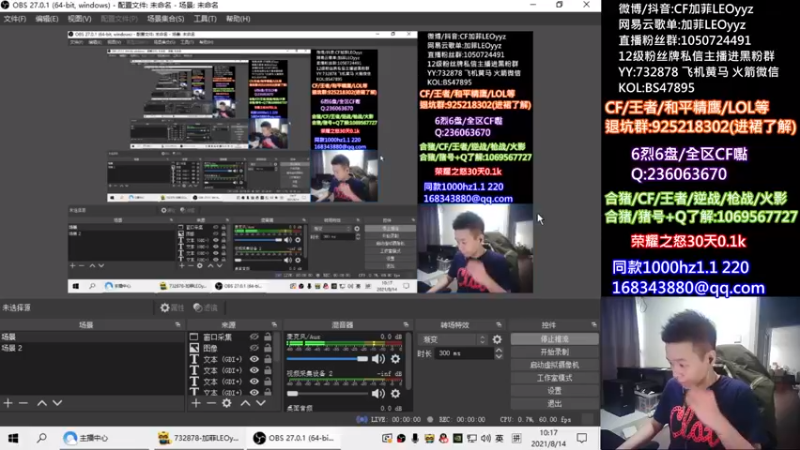Click the 10:17 taskbar clock

548,433
